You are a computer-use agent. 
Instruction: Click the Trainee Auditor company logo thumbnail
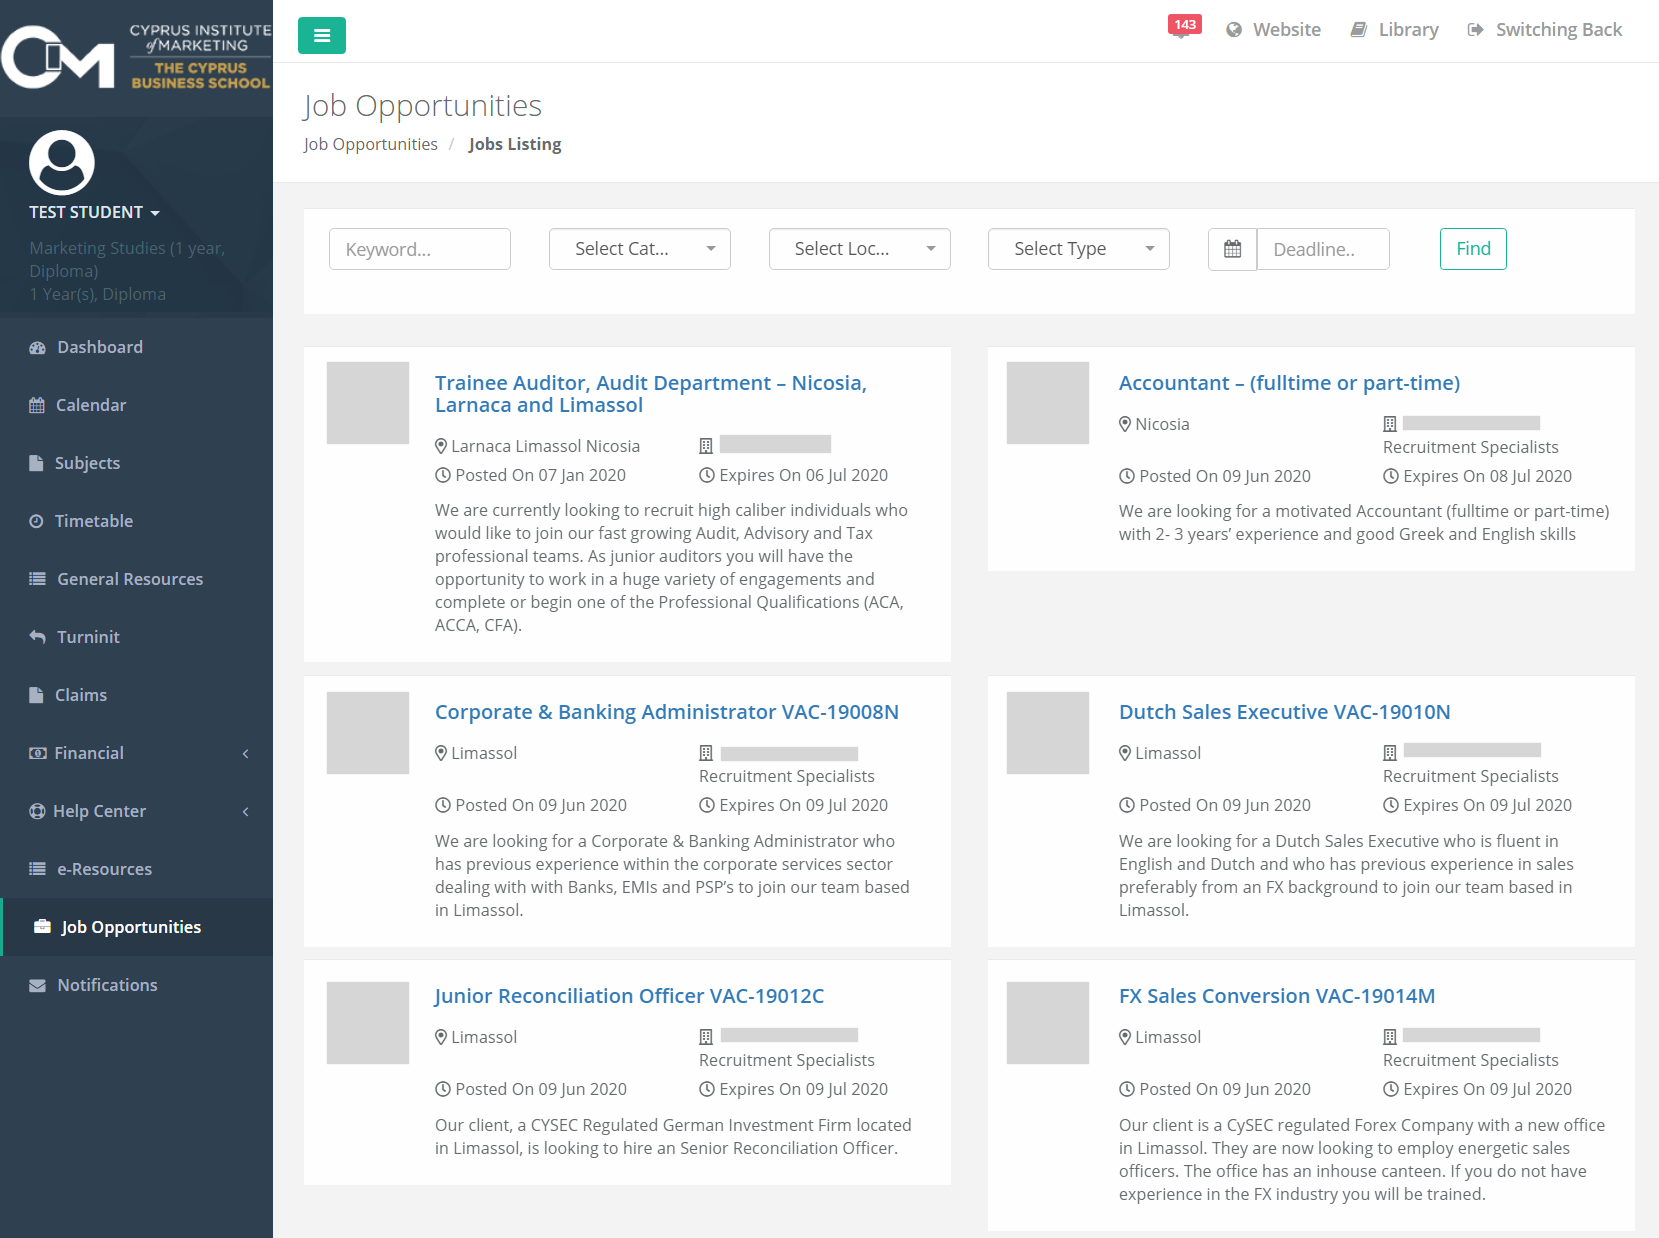[x=368, y=403]
